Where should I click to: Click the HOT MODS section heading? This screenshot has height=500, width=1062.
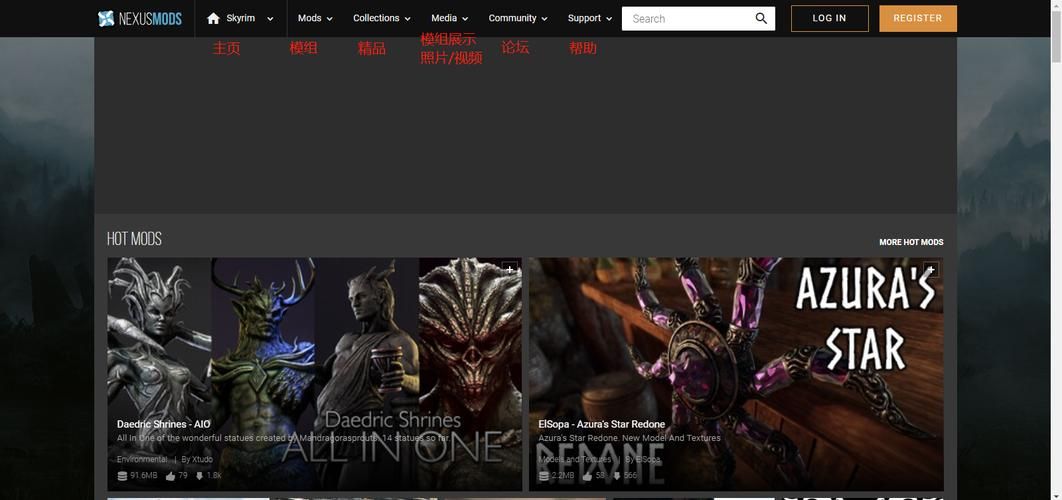(x=134, y=238)
